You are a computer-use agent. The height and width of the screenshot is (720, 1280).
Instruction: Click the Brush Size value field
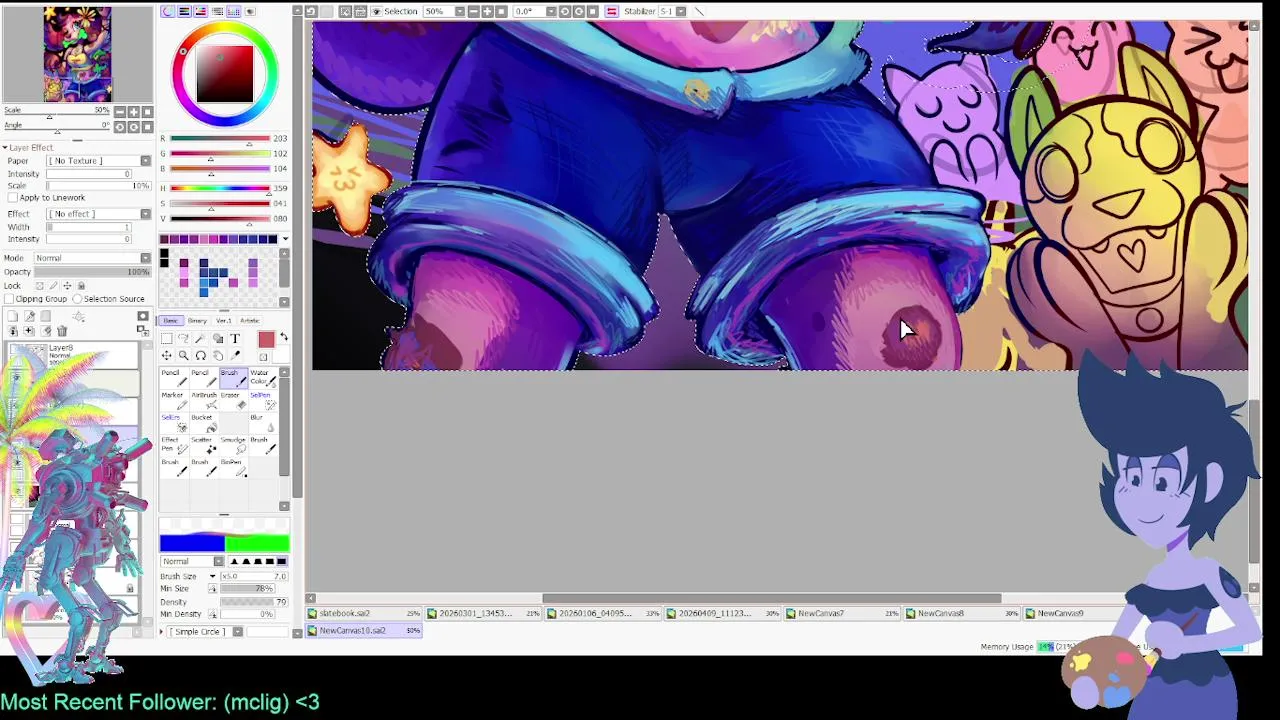tap(254, 576)
